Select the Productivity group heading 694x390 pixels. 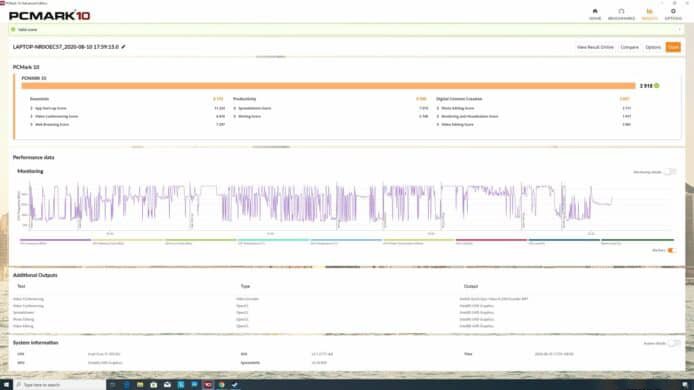(x=244, y=99)
